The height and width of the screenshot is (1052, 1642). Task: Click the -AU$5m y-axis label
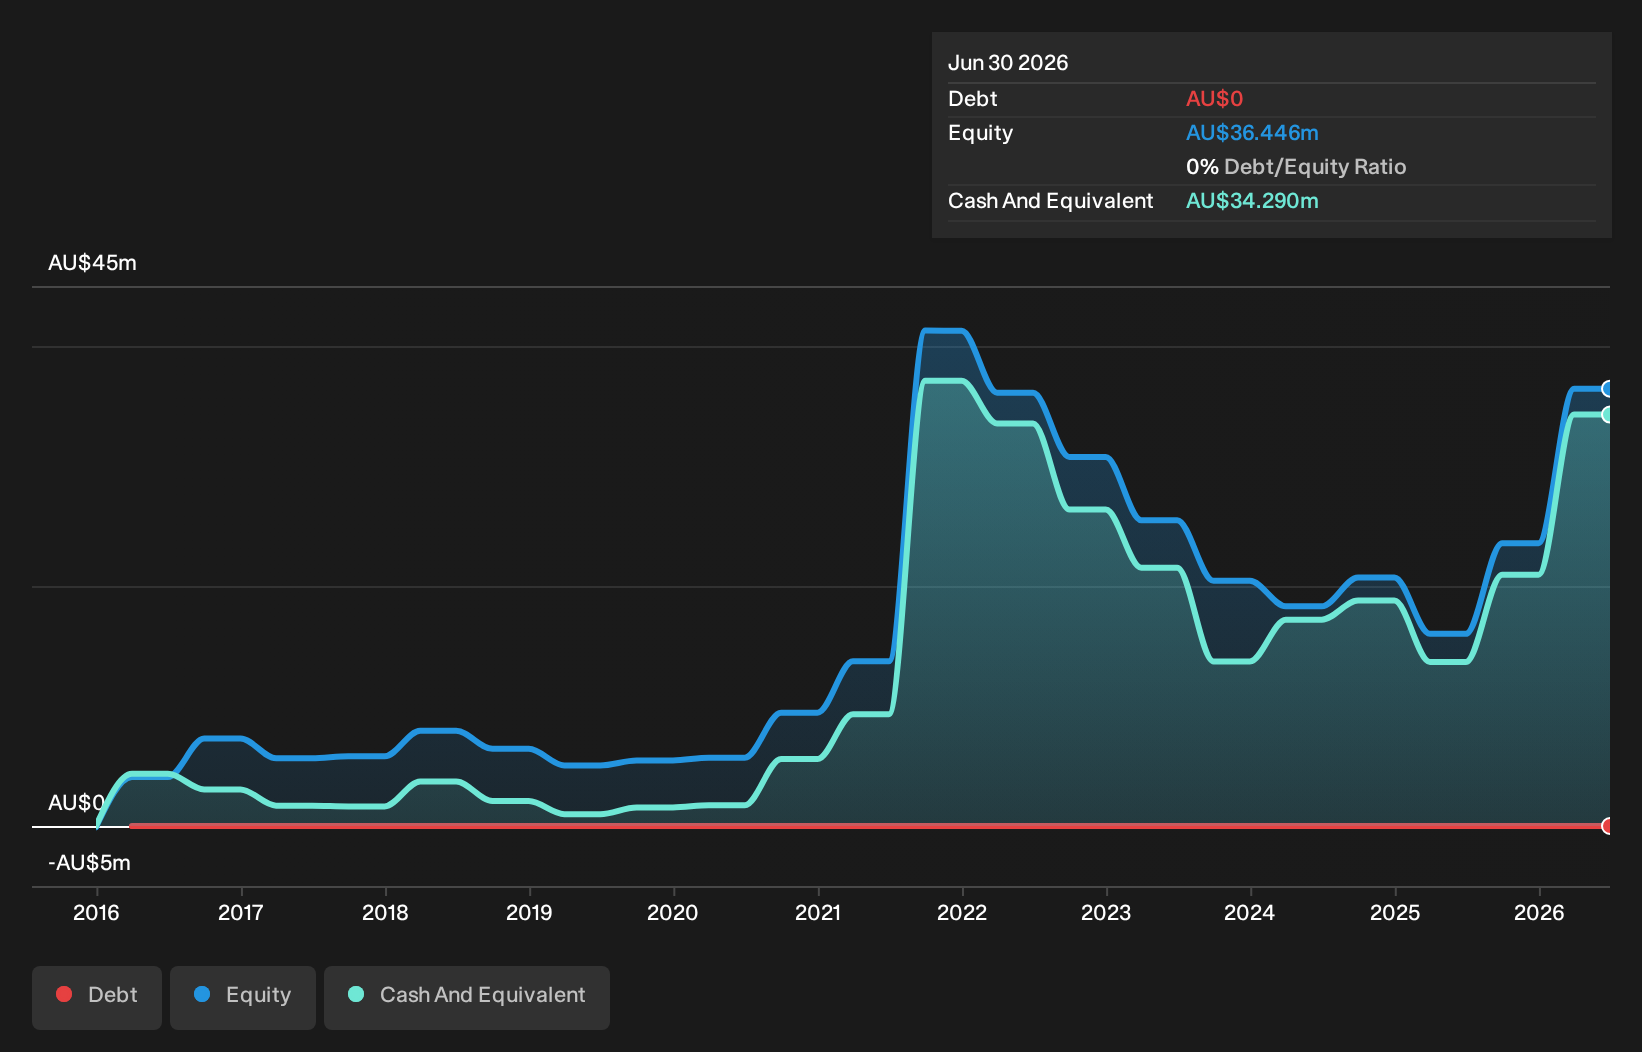point(89,863)
